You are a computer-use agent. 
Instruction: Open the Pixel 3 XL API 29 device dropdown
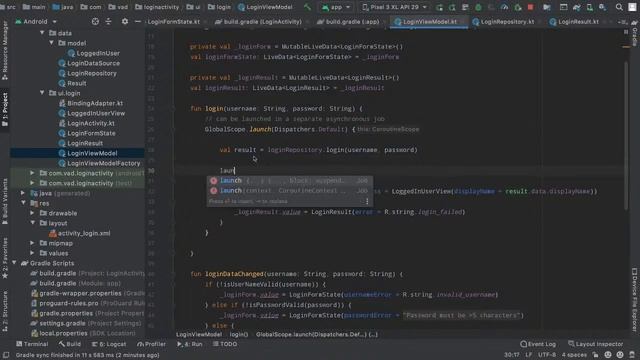click(395, 7)
